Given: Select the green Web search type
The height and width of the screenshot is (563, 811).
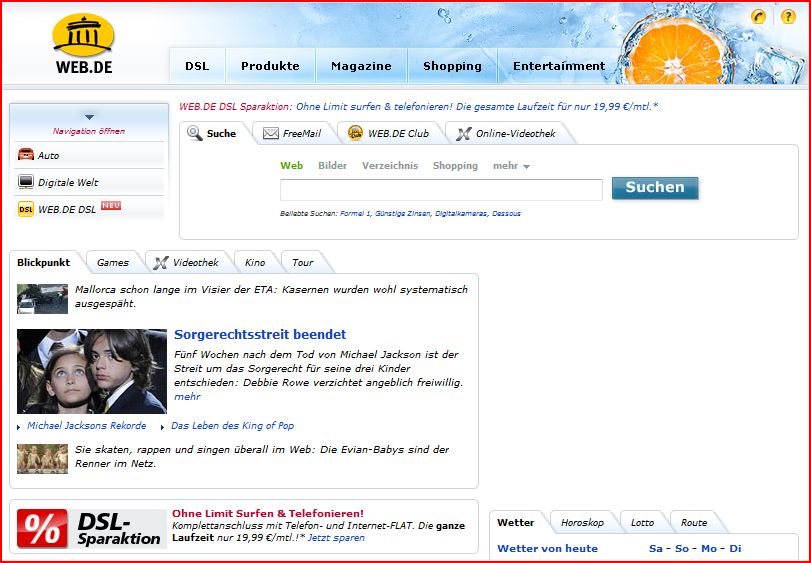Looking at the screenshot, I should coord(292,165).
